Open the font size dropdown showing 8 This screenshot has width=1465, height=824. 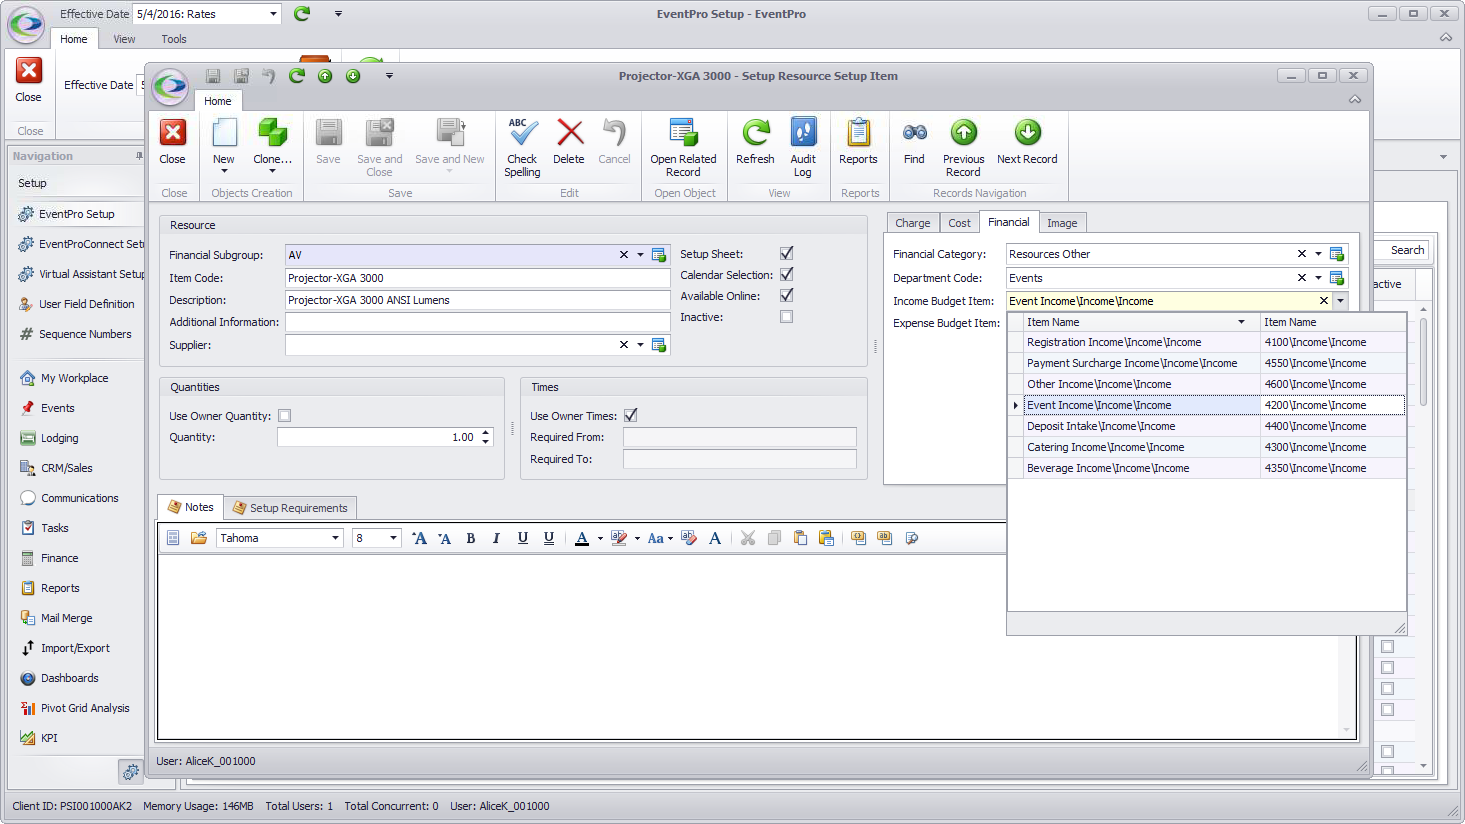click(x=394, y=538)
